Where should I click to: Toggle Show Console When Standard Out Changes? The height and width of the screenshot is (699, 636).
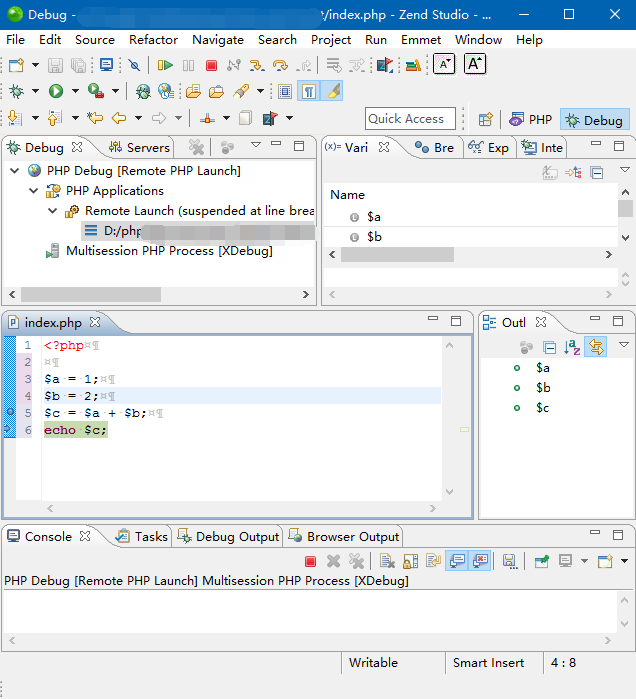457,561
